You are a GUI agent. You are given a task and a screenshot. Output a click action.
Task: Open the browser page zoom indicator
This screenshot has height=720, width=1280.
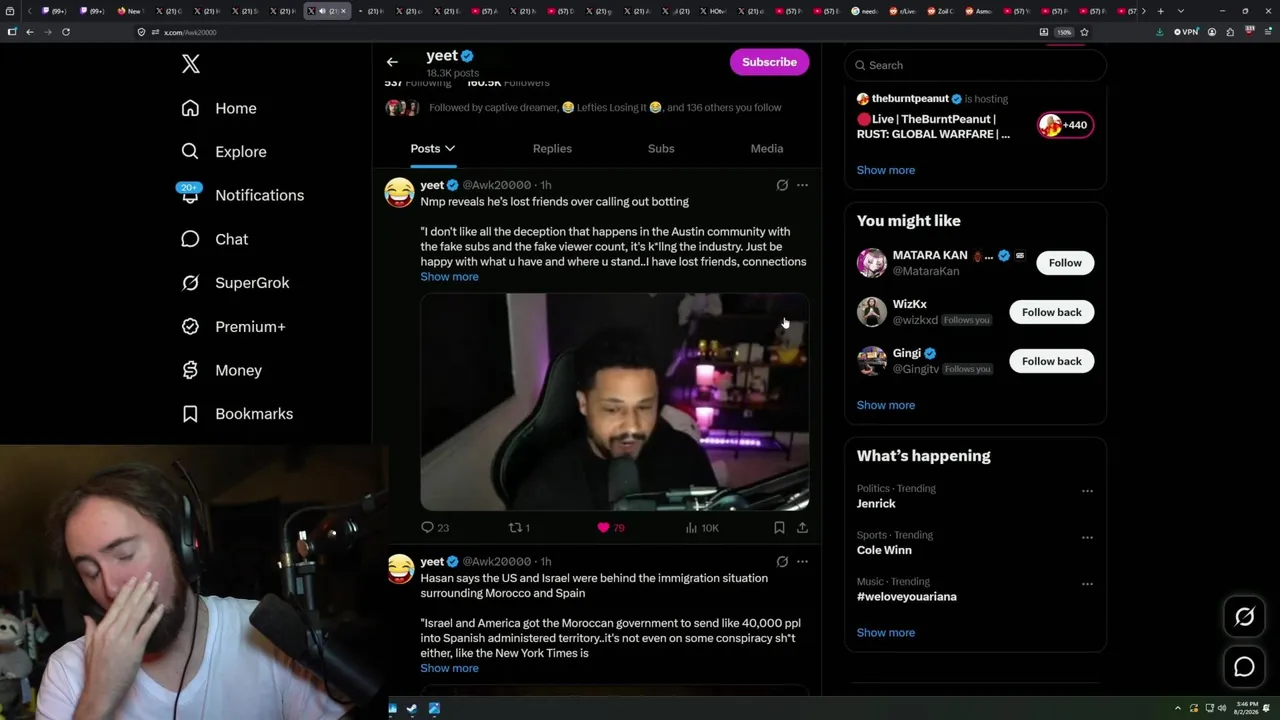(1064, 32)
